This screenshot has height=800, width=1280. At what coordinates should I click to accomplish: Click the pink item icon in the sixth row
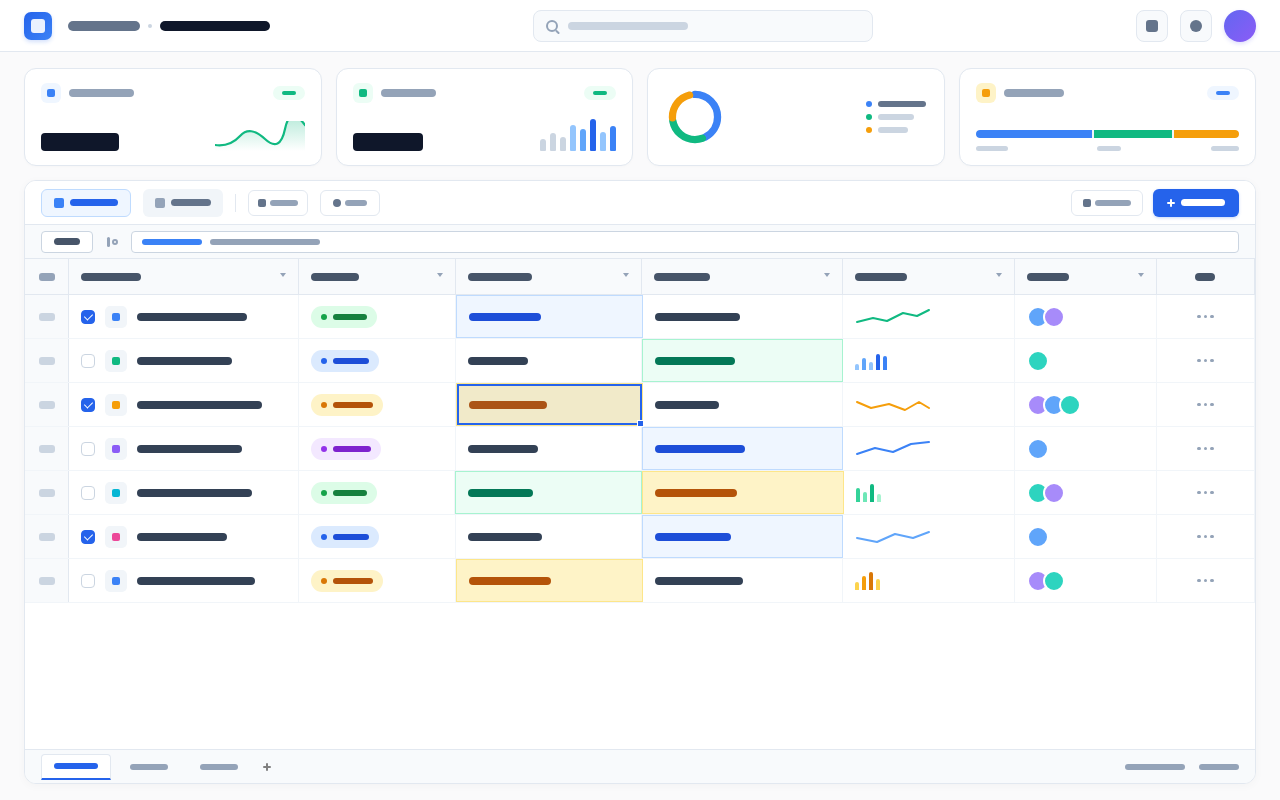click(x=116, y=537)
